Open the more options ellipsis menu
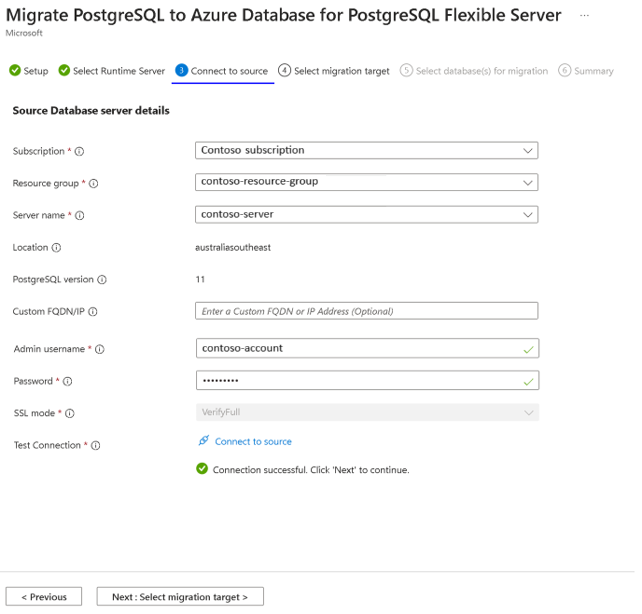The height and width of the screenshot is (614, 642). tap(612, 15)
